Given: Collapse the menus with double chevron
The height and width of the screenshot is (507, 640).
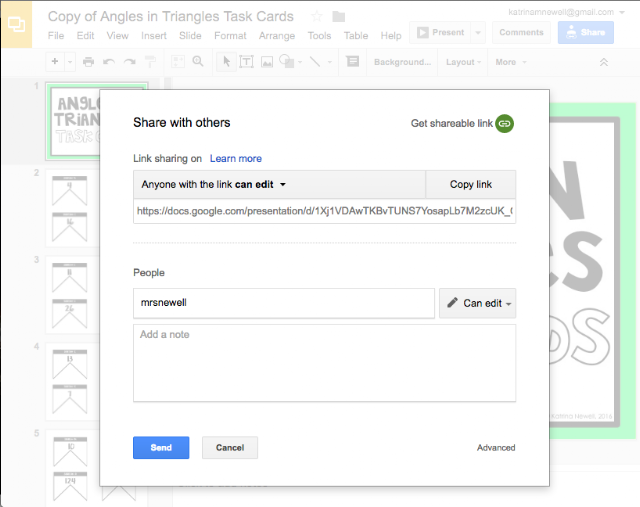Looking at the screenshot, I should click(x=604, y=62).
